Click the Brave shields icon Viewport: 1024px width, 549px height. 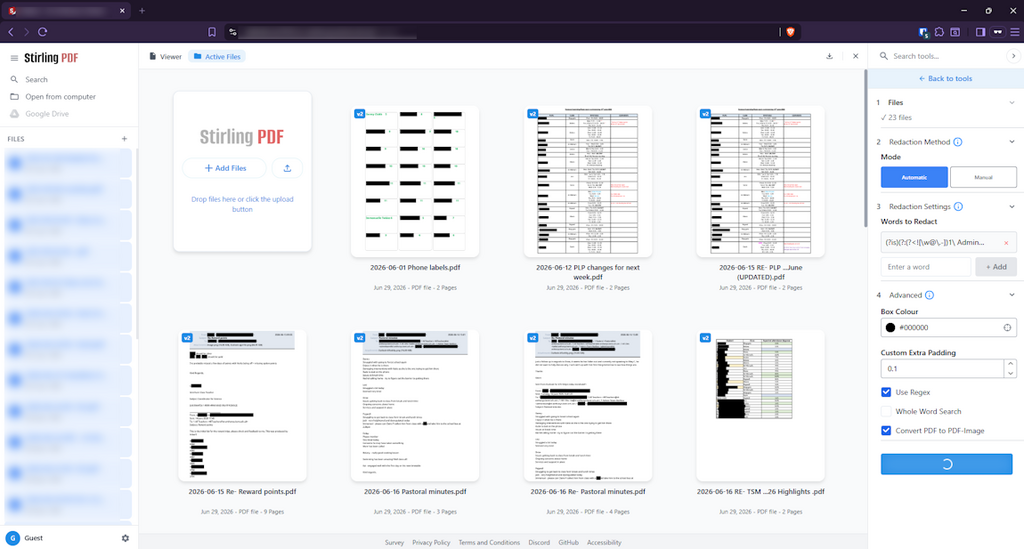(x=790, y=32)
